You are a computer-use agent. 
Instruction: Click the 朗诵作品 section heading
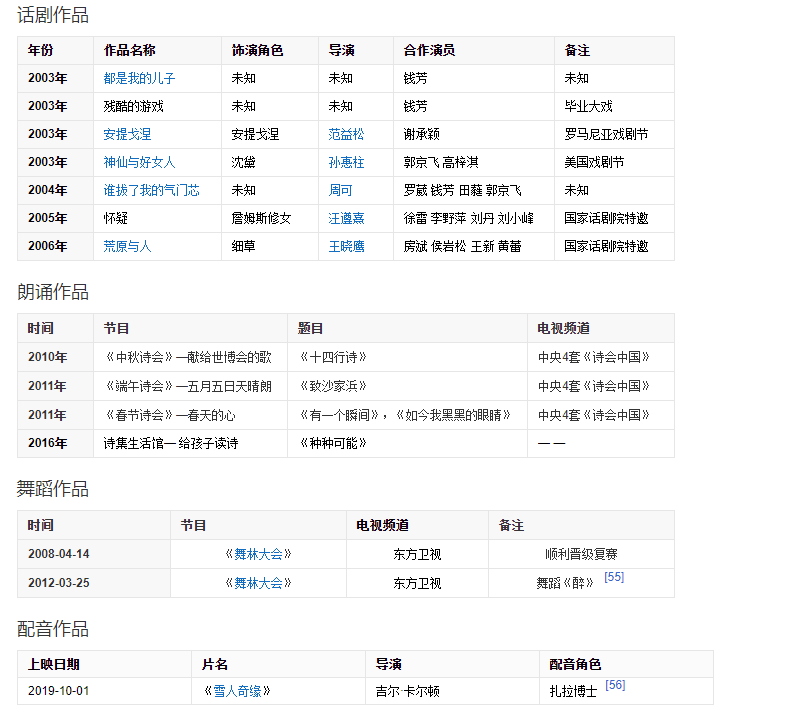(x=53, y=292)
